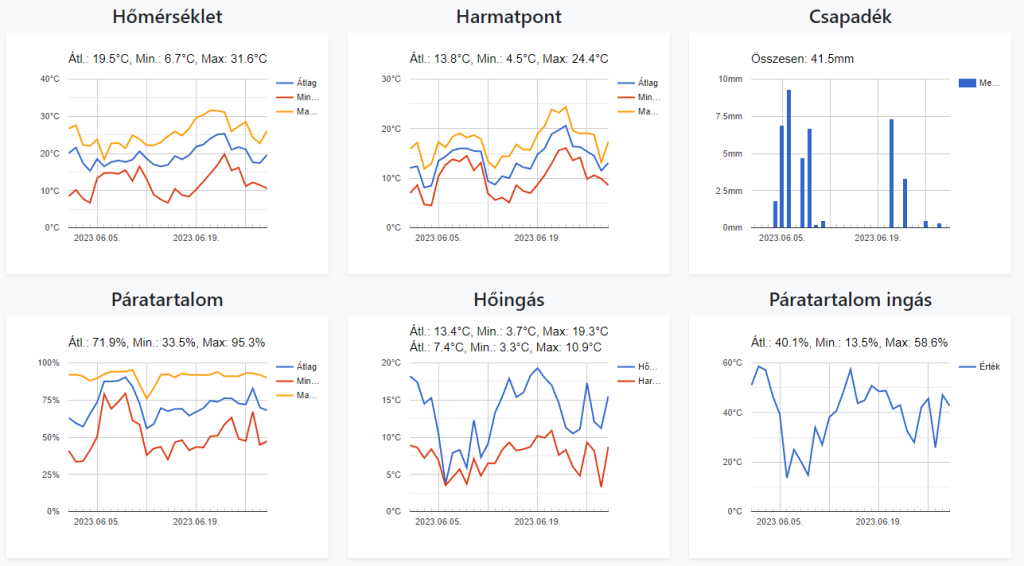Click the 2023.06.05. axis label in Hőingás chart
This screenshot has height=566, width=1024.
(x=436, y=522)
